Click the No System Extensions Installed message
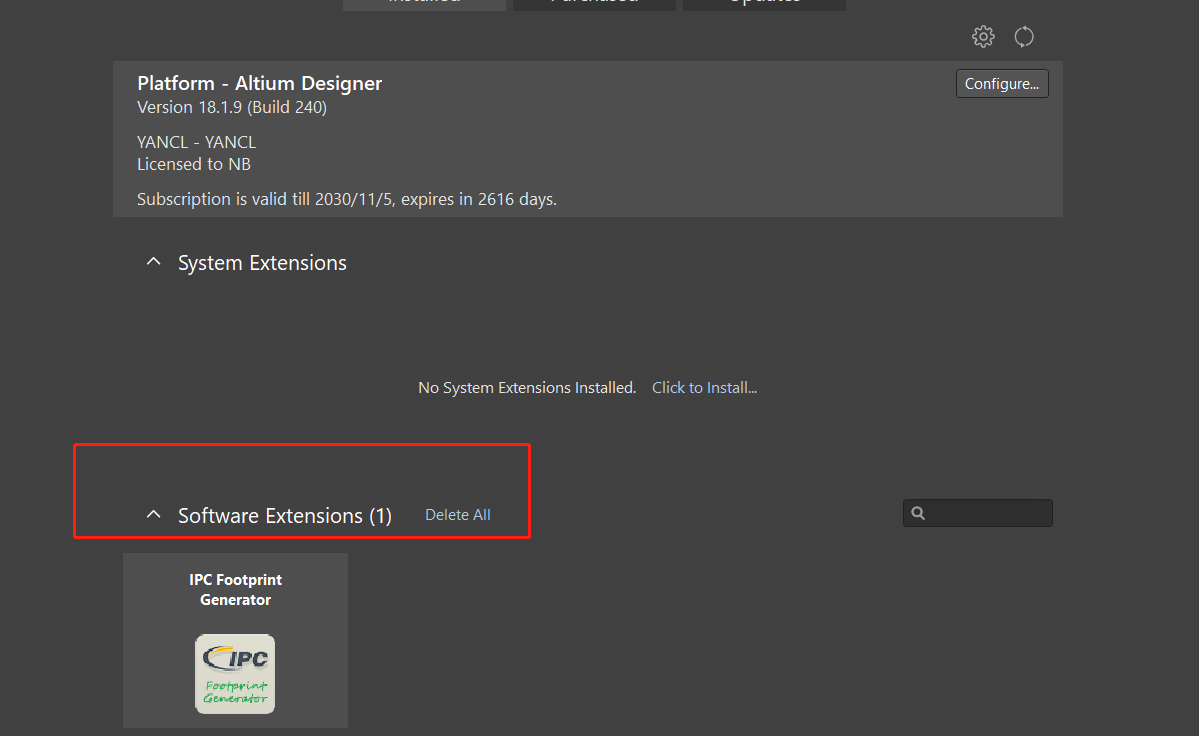Screen dimensions: 1199x736 [527, 388]
